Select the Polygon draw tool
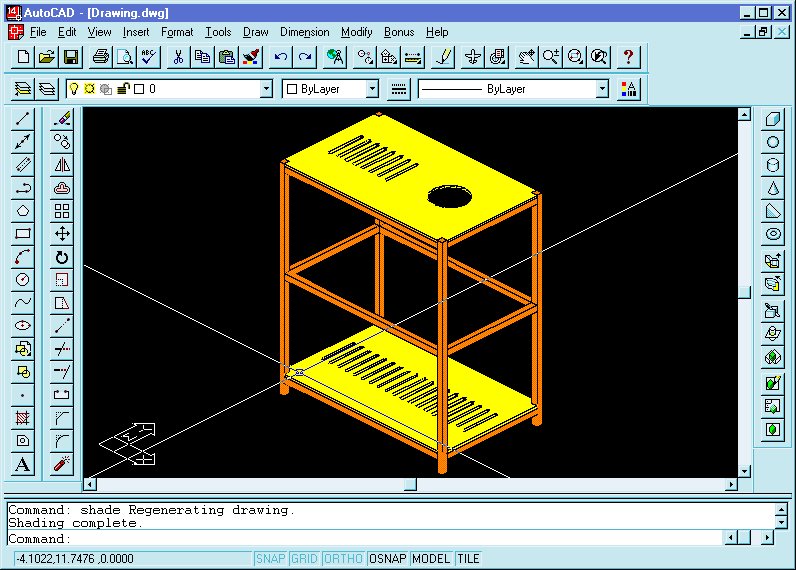Image resolution: width=796 pixels, height=570 pixels. pos(22,211)
